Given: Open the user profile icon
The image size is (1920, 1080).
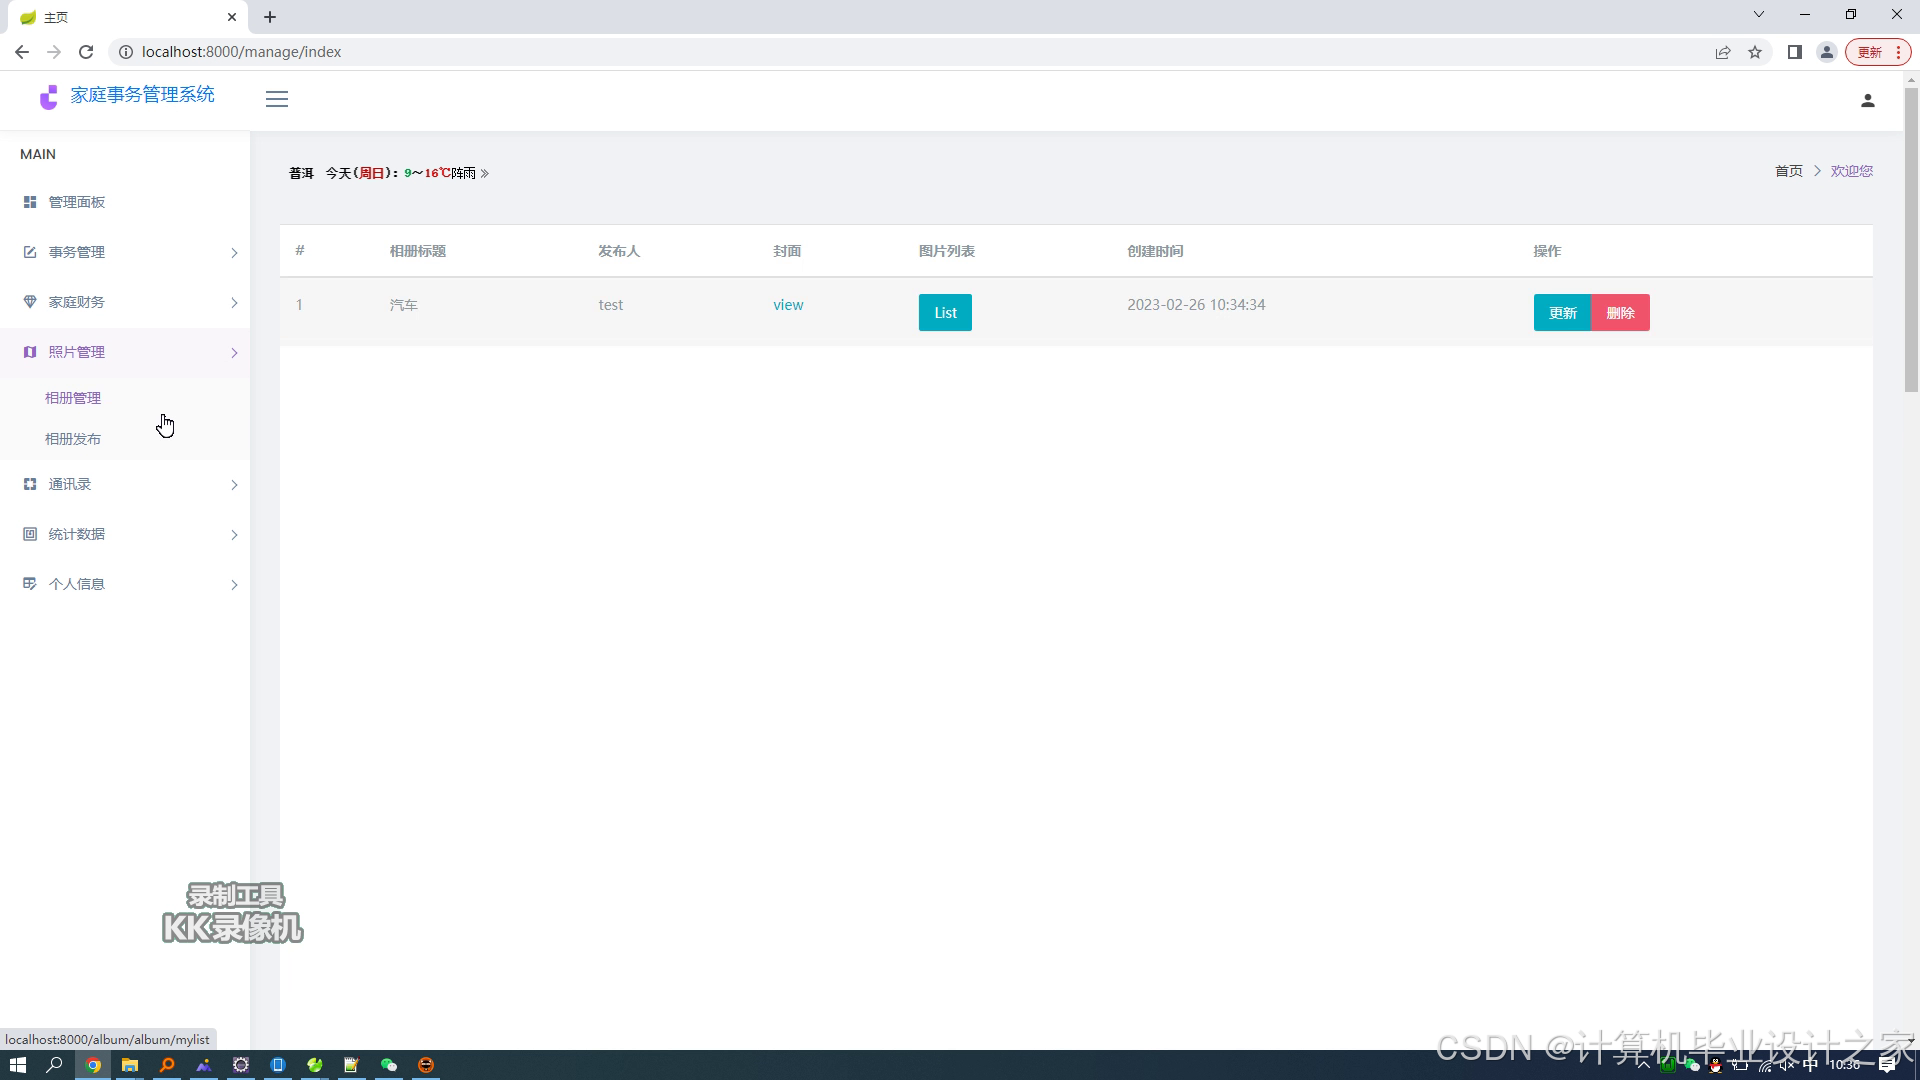Looking at the screenshot, I should [1867, 101].
